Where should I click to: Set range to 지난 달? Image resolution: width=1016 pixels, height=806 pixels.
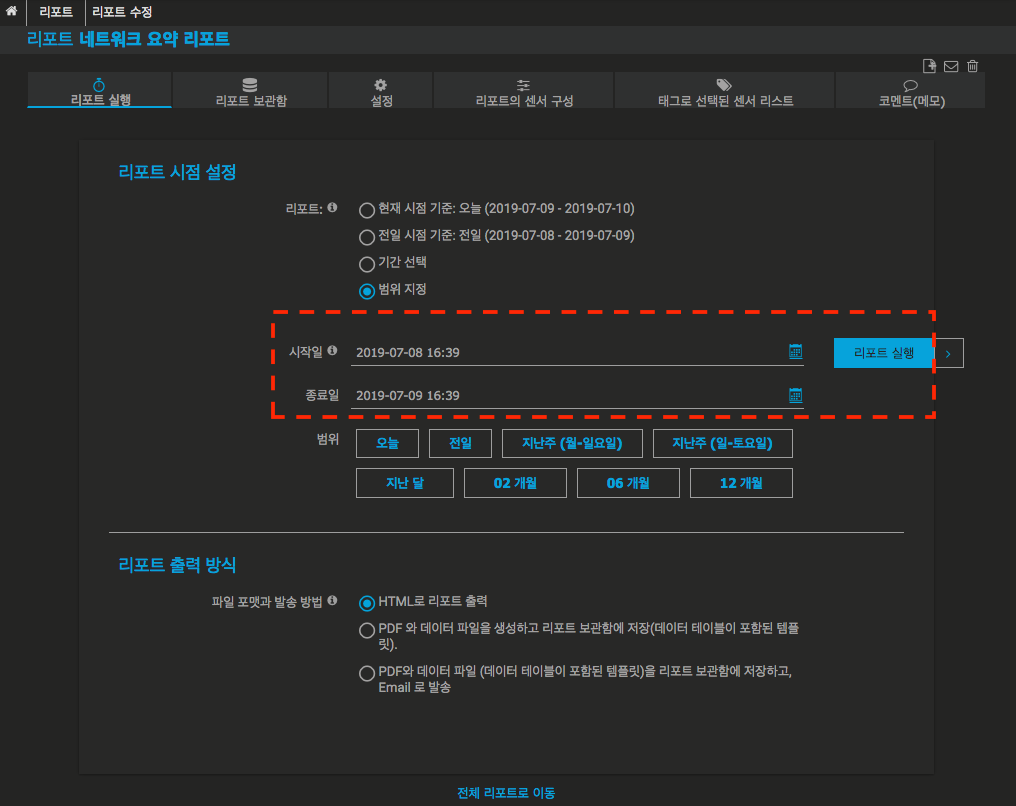tap(405, 483)
